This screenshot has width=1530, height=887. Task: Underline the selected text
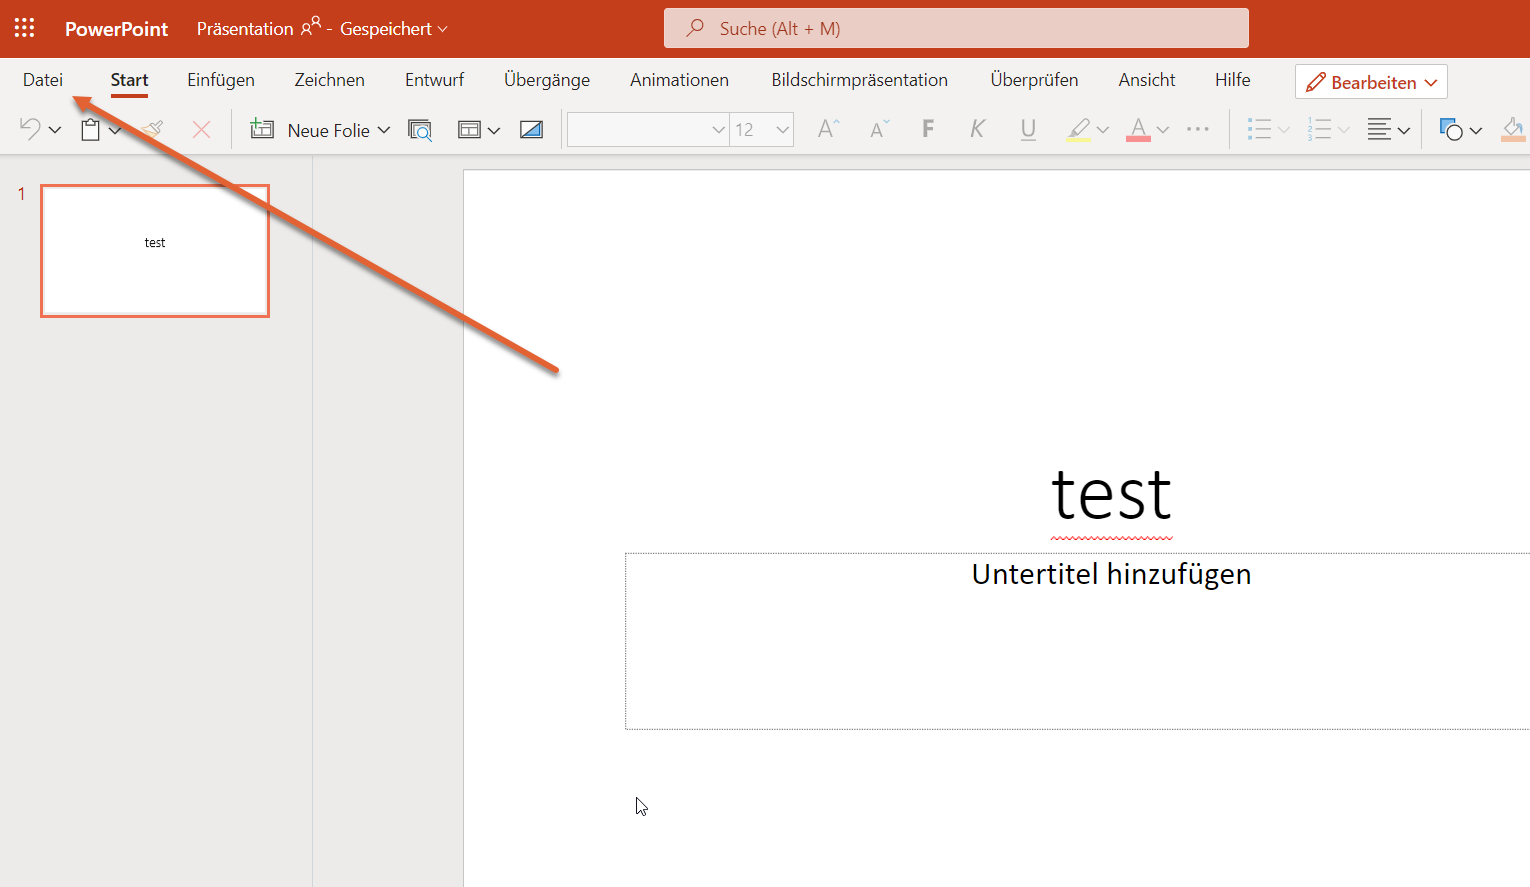click(x=1028, y=129)
